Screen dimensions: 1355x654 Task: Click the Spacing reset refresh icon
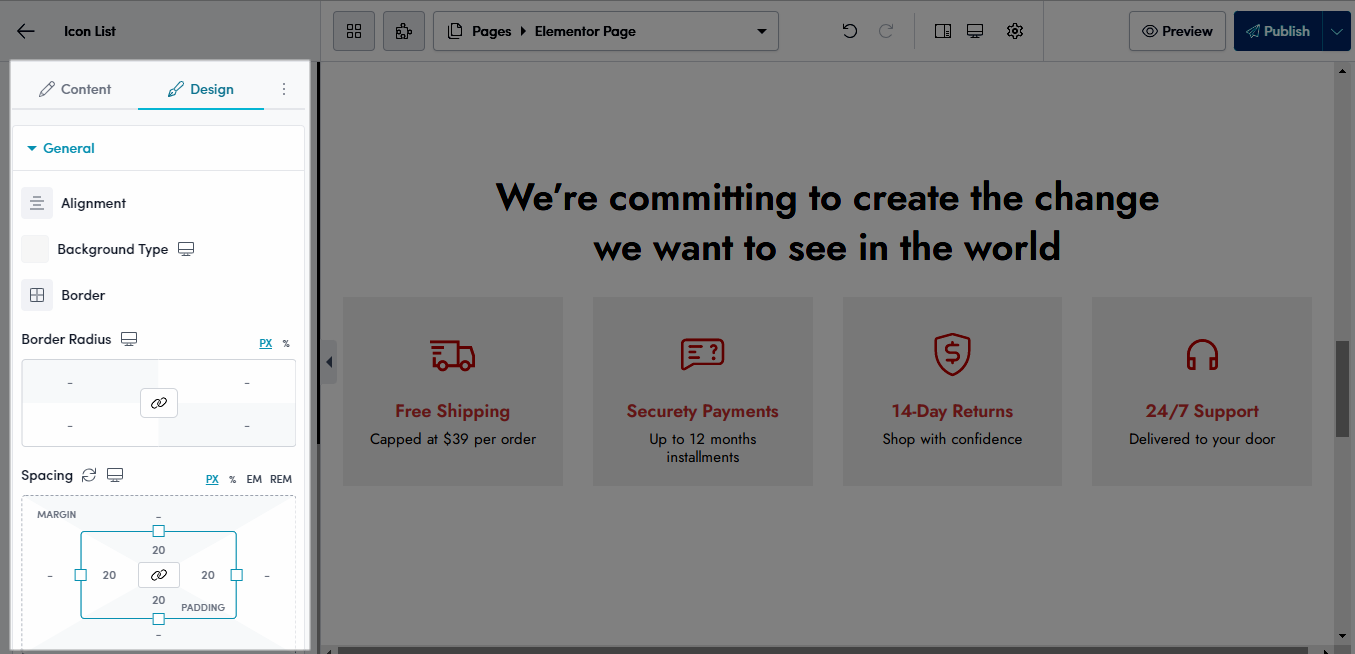tap(90, 475)
